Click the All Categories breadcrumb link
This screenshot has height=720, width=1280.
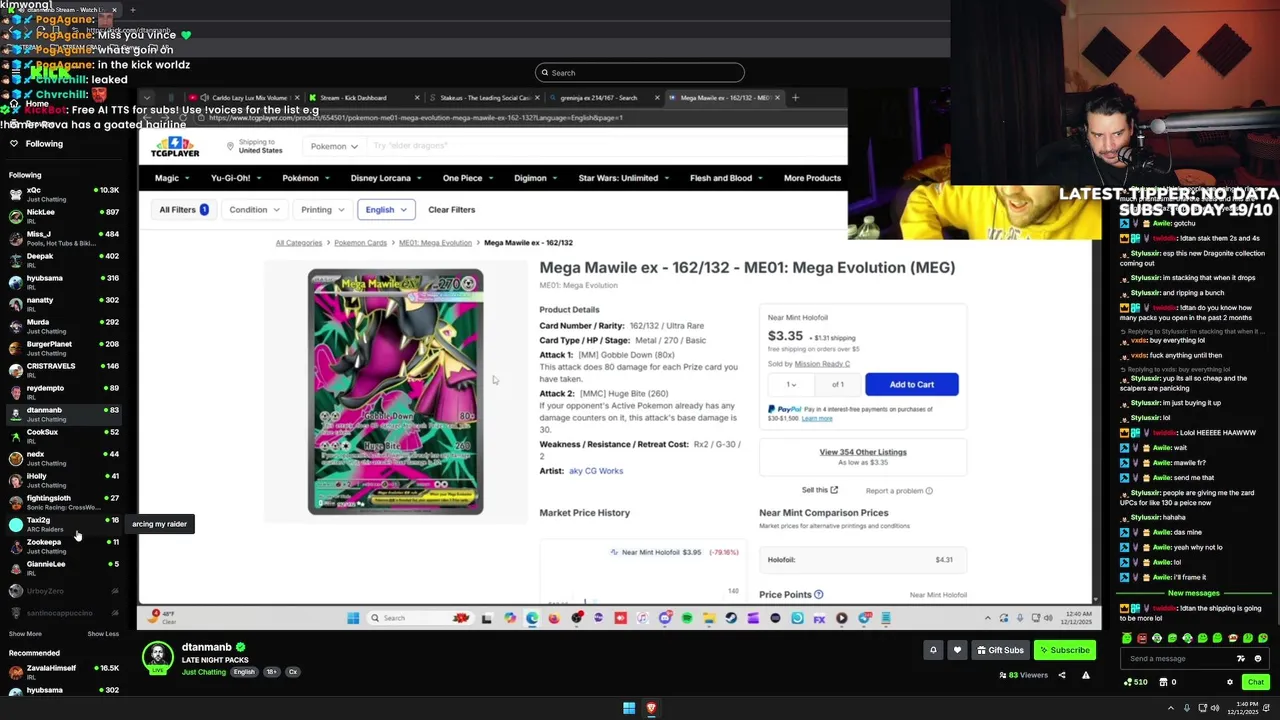[x=299, y=243]
